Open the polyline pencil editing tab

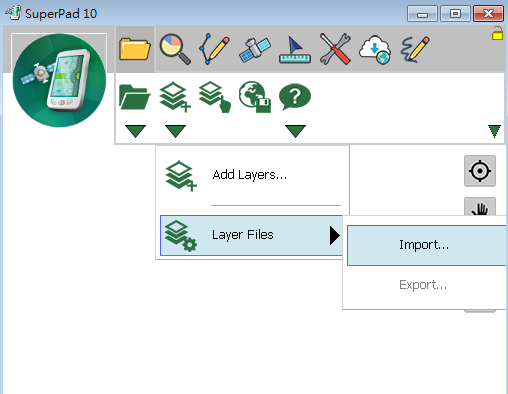point(215,49)
